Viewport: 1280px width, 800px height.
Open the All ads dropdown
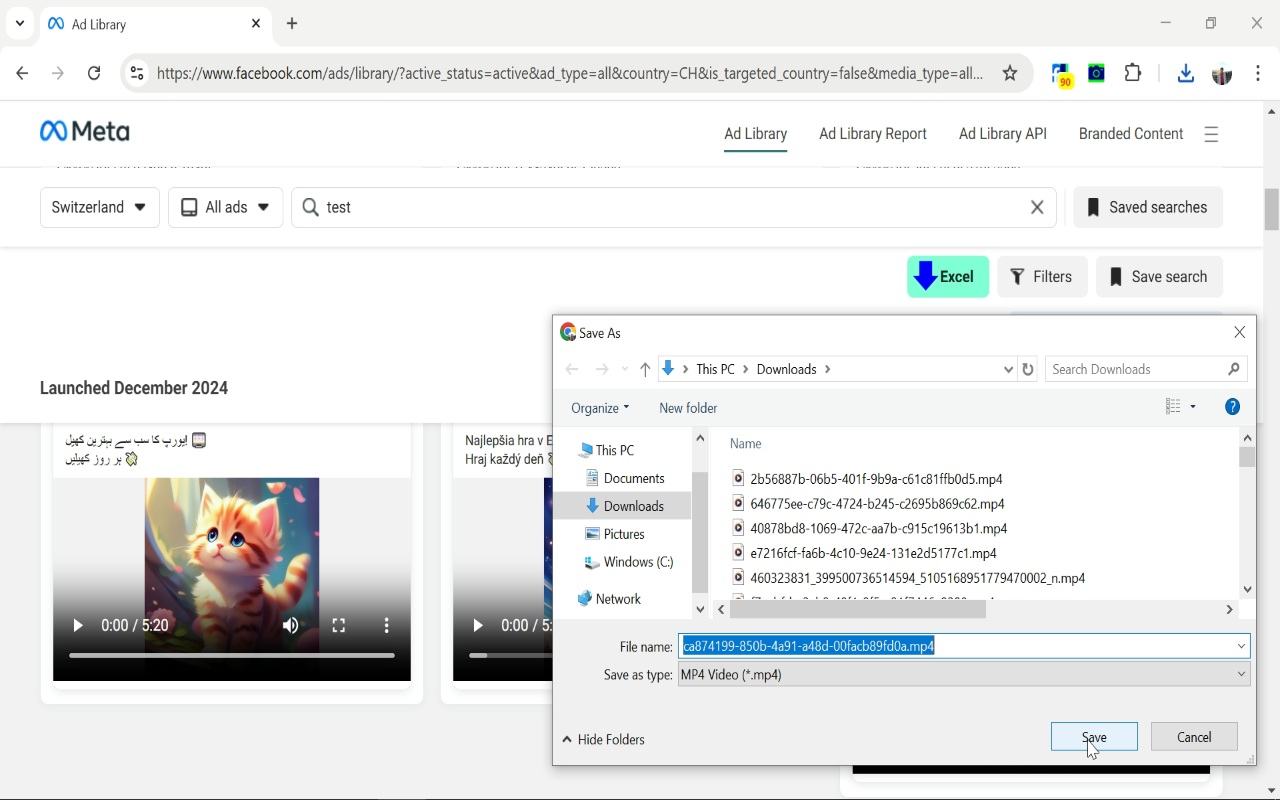click(x=225, y=207)
